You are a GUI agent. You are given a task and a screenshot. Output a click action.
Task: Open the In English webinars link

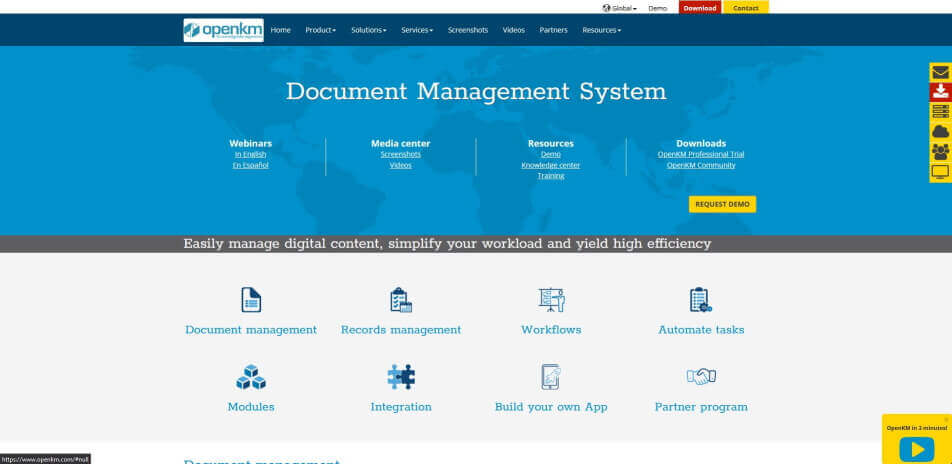[x=251, y=154]
